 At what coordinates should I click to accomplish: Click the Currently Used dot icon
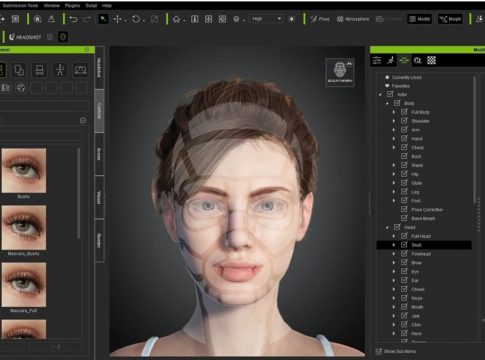coord(387,77)
